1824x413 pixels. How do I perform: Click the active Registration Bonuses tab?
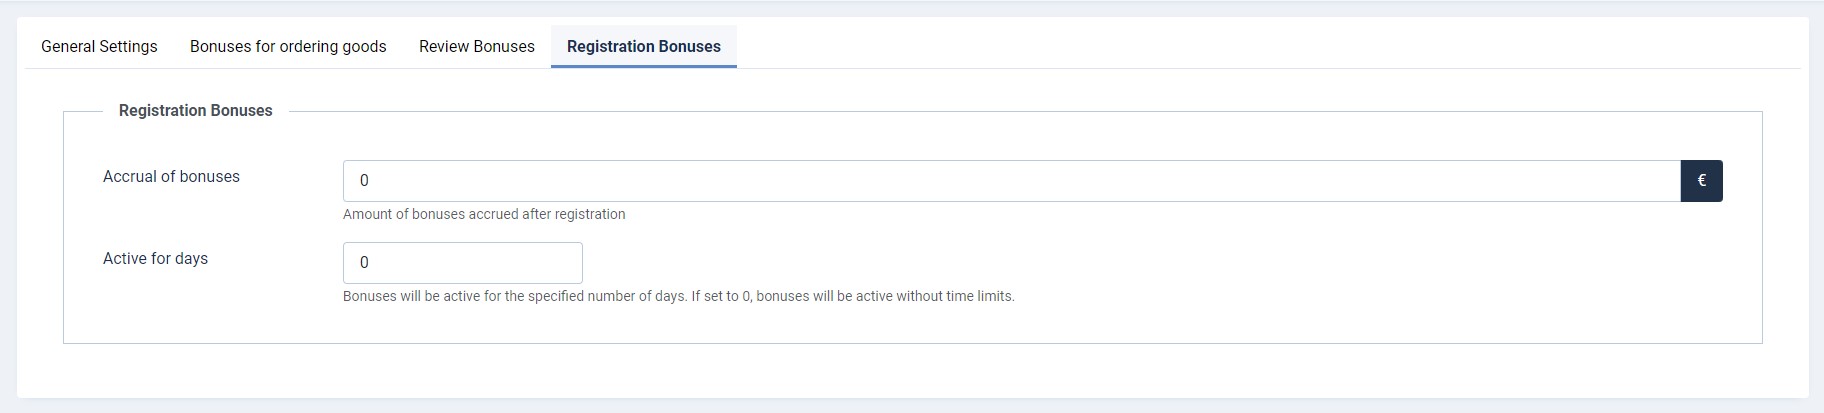point(644,46)
